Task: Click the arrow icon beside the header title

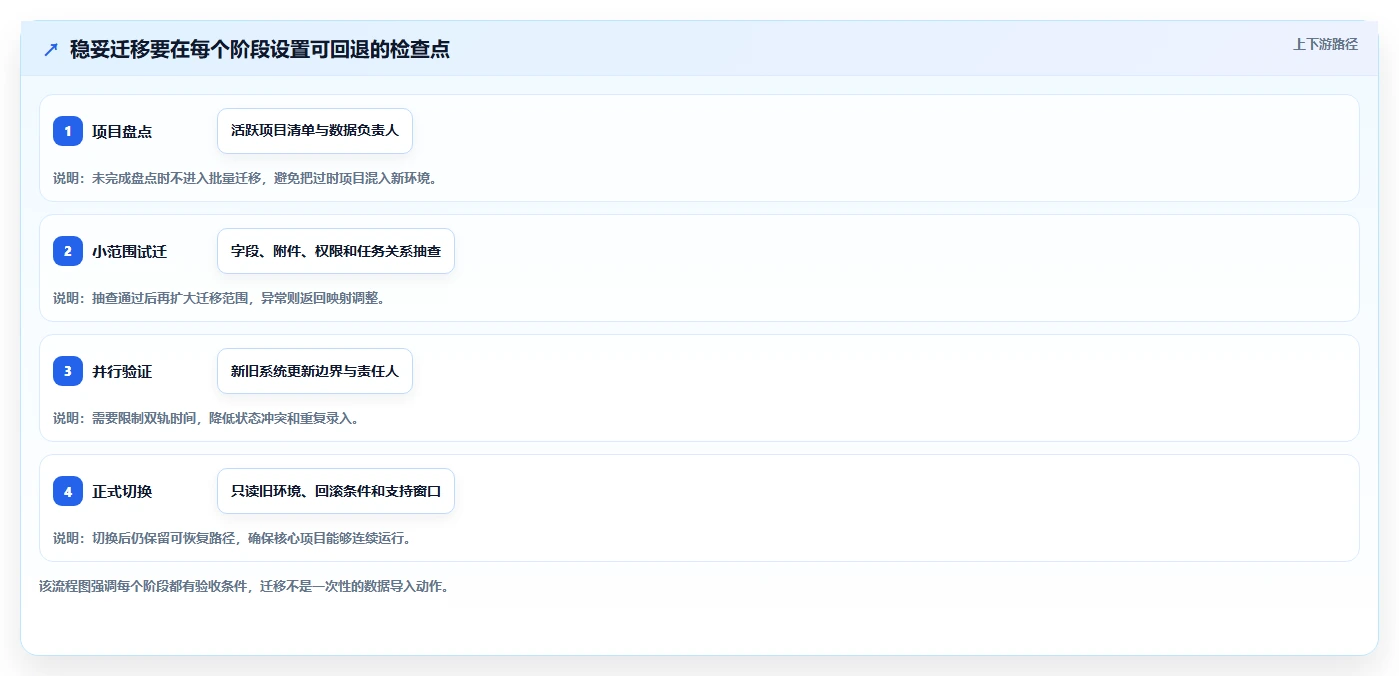Action: (51, 49)
